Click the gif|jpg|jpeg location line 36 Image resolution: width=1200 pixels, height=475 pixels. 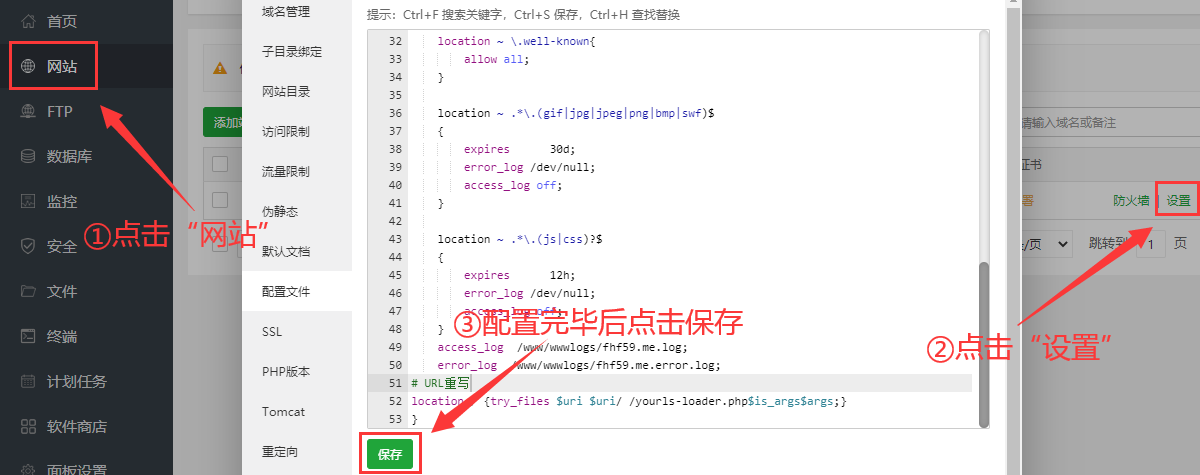click(575, 113)
